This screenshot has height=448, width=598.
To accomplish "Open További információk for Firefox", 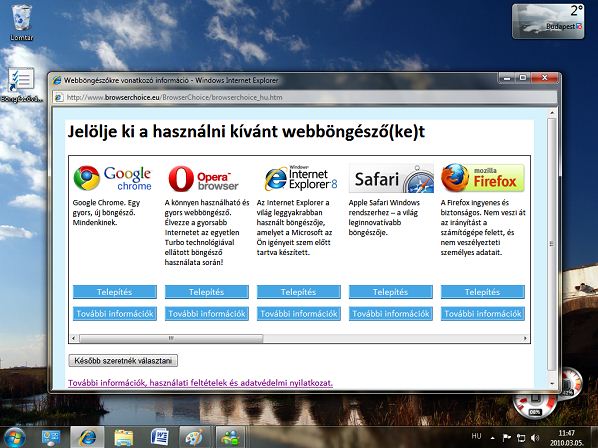I will 482,314.
